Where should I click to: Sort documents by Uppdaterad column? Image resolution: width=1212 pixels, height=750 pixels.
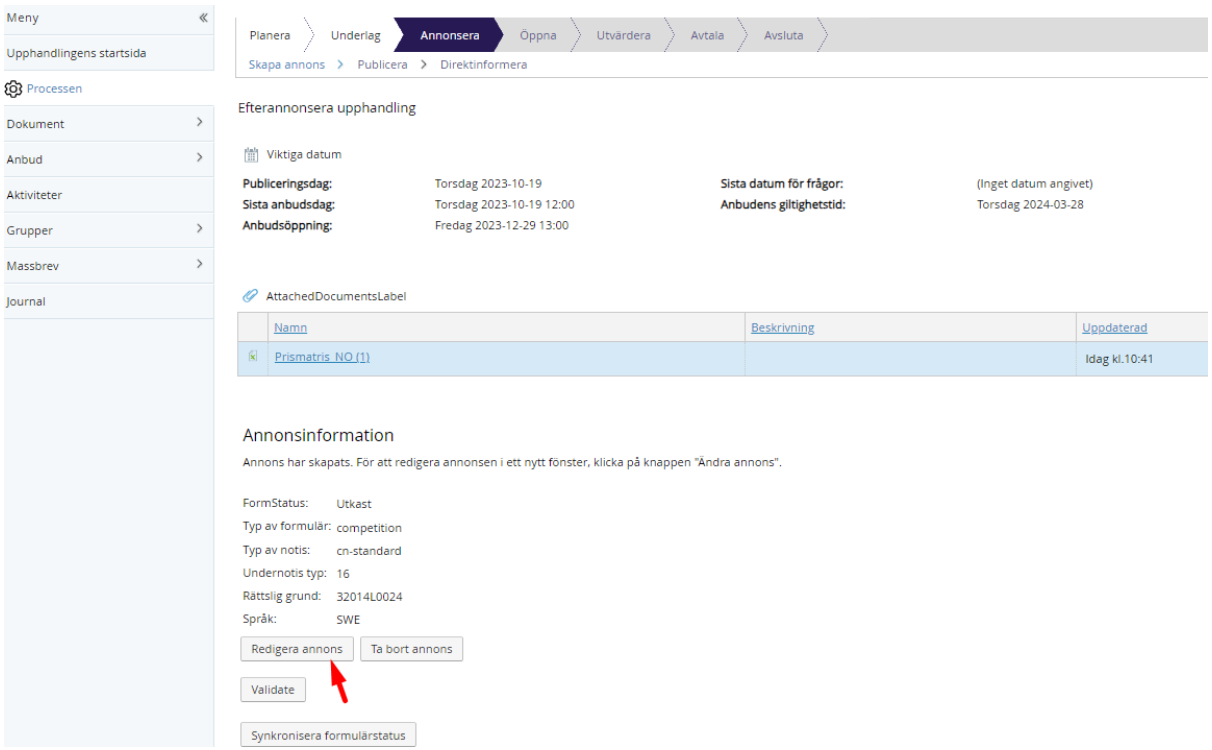[1114, 328]
